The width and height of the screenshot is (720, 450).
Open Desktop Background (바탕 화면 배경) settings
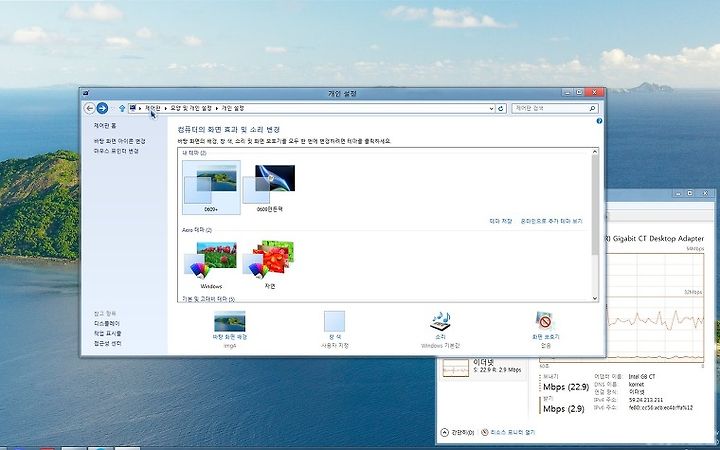(x=230, y=328)
